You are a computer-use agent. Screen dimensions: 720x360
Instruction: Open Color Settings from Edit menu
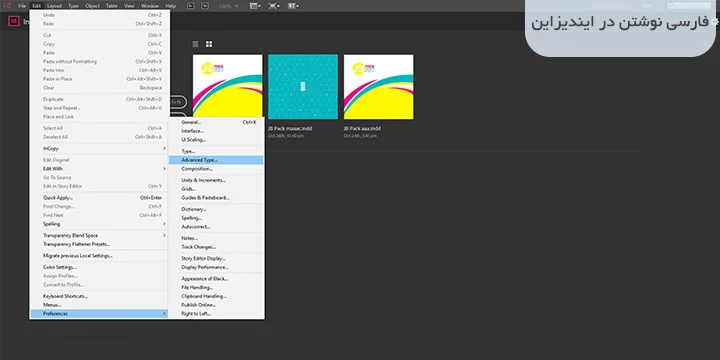click(99, 267)
